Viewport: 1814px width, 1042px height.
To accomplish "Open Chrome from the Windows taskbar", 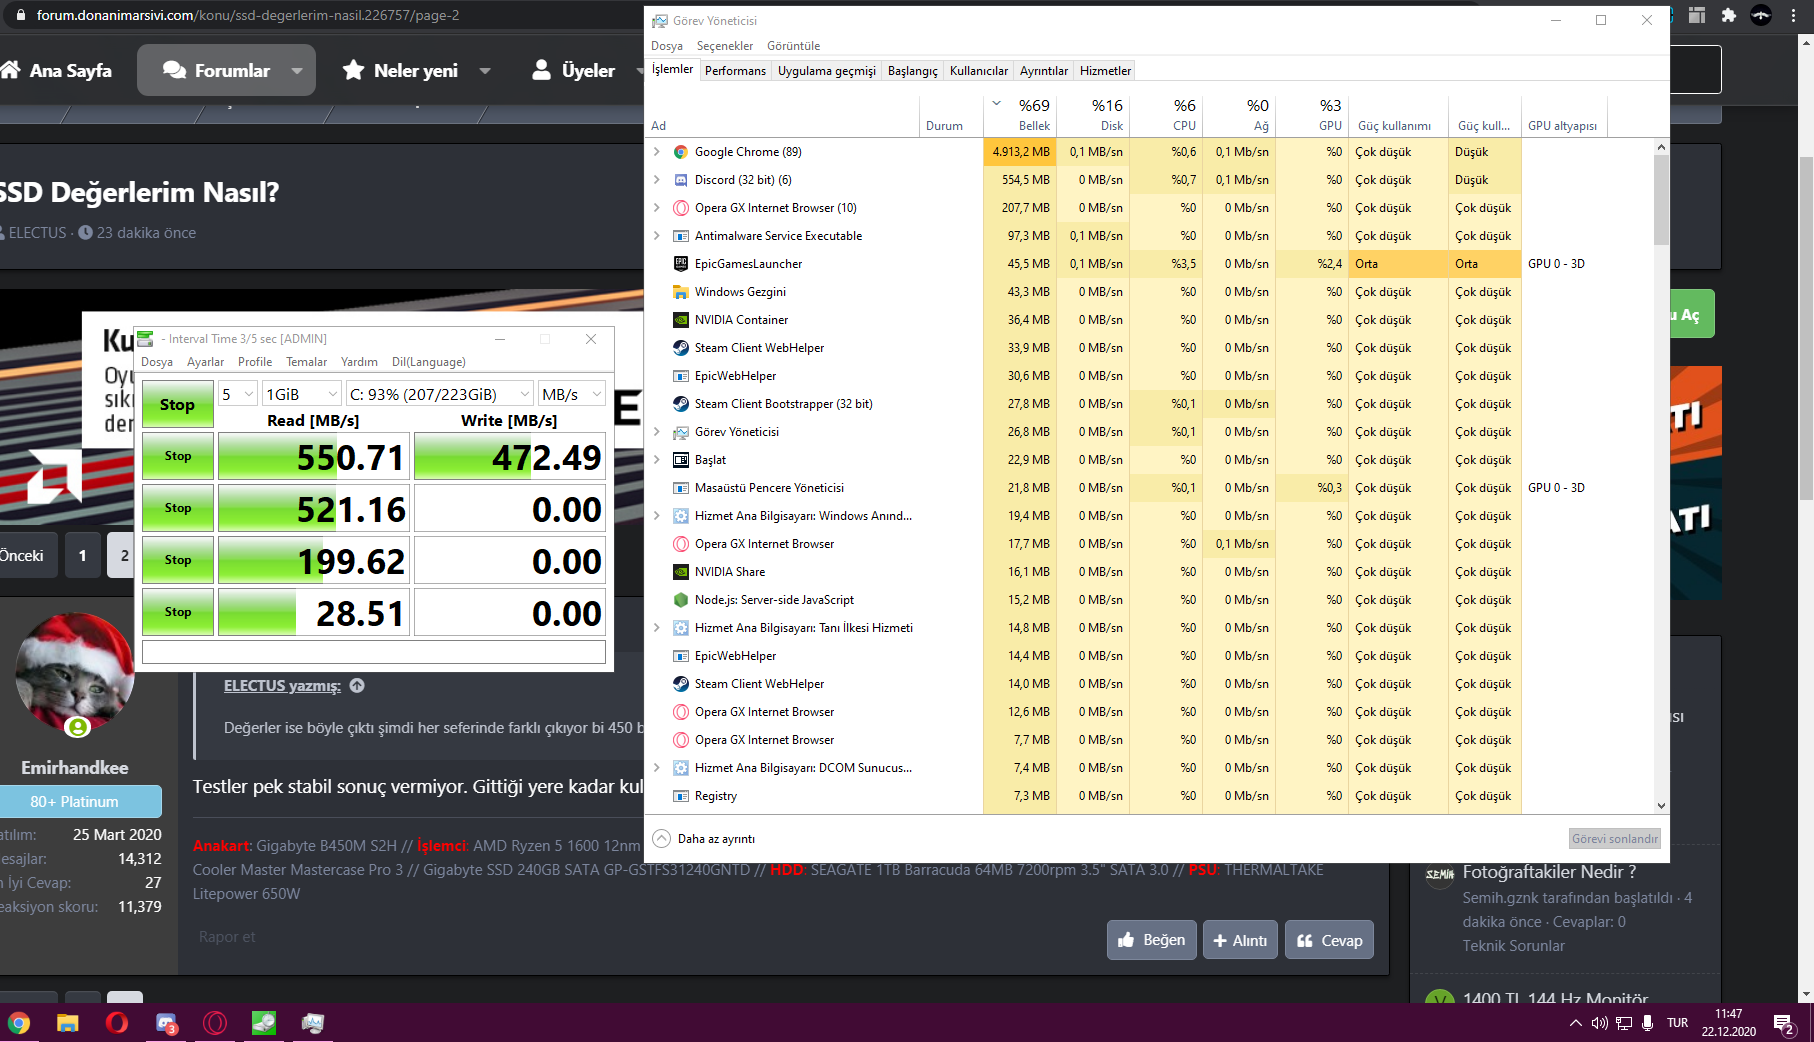I will pos(19,1023).
